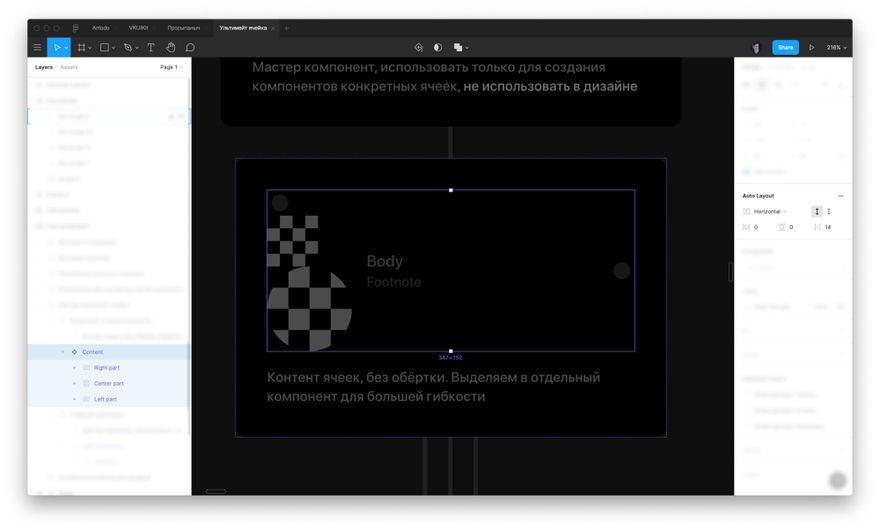880x532 pixels.
Task: Click the user avatar in toolbar
Action: click(756, 48)
